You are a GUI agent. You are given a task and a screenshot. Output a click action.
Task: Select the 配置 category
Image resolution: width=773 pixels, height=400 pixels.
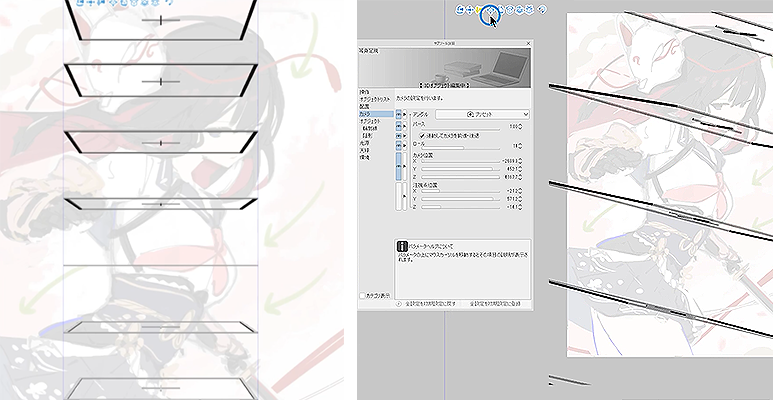click(364, 107)
